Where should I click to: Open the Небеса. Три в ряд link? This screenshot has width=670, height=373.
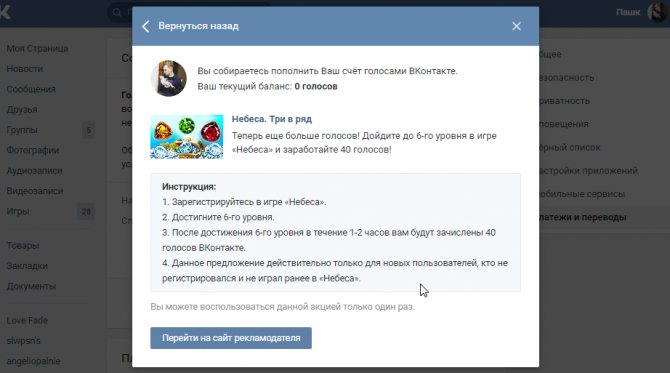click(272, 119)
